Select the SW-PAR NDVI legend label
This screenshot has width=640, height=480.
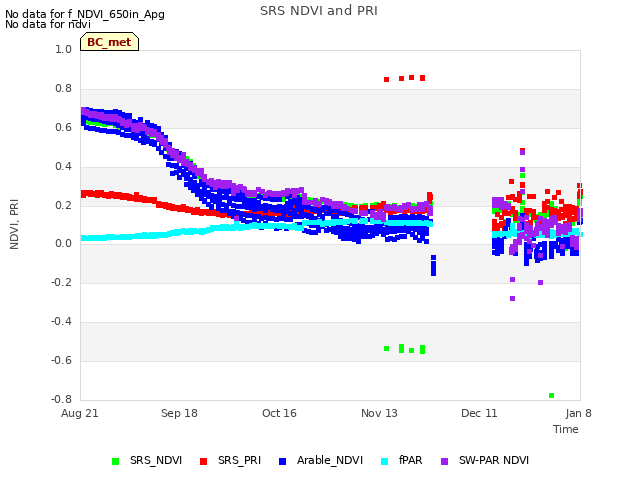(494, 460)
